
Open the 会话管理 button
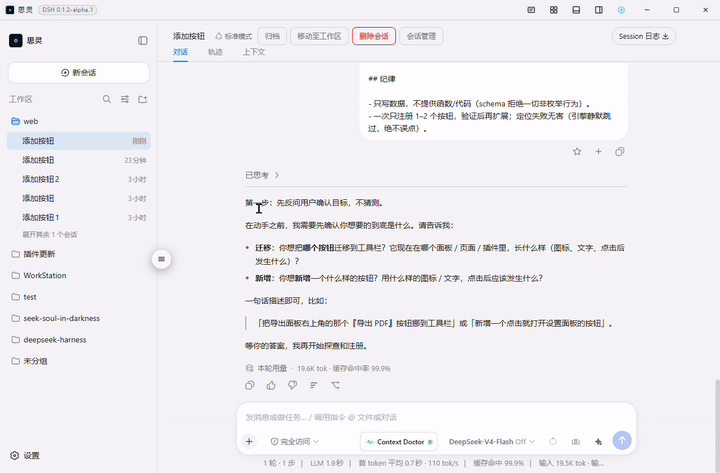tap(421, 36)
